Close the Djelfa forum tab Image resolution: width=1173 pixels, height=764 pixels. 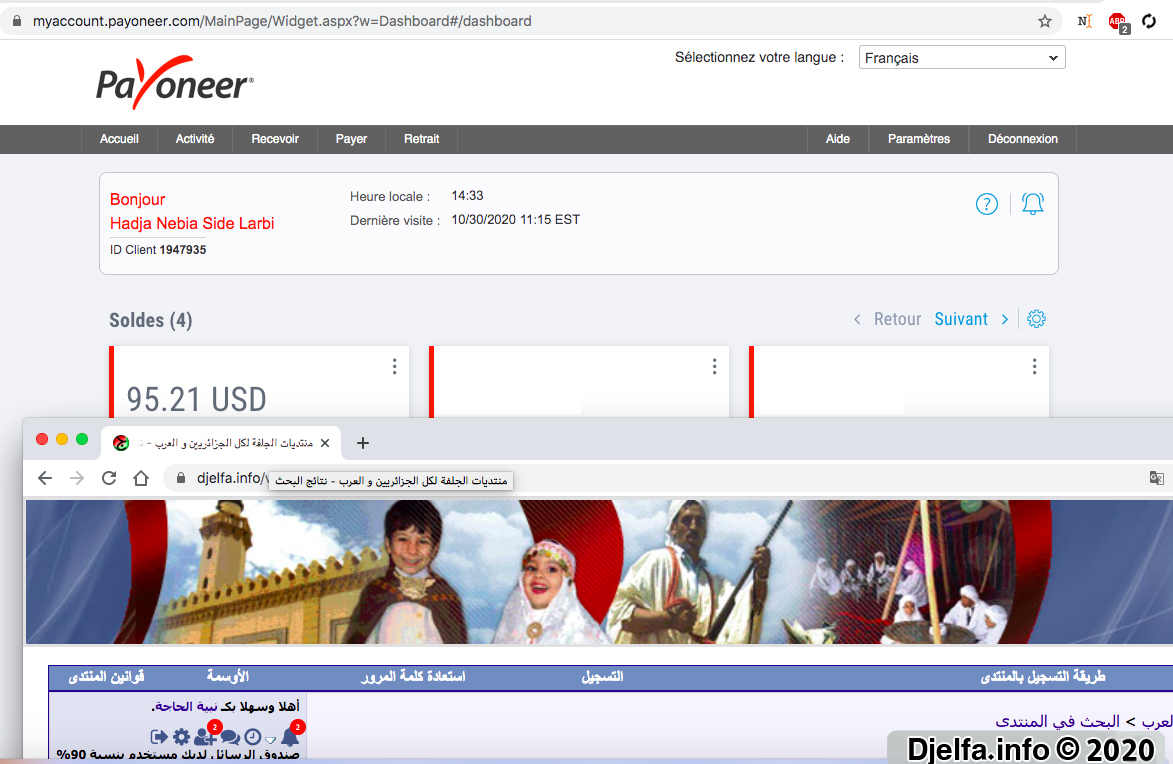pos(325,443)
